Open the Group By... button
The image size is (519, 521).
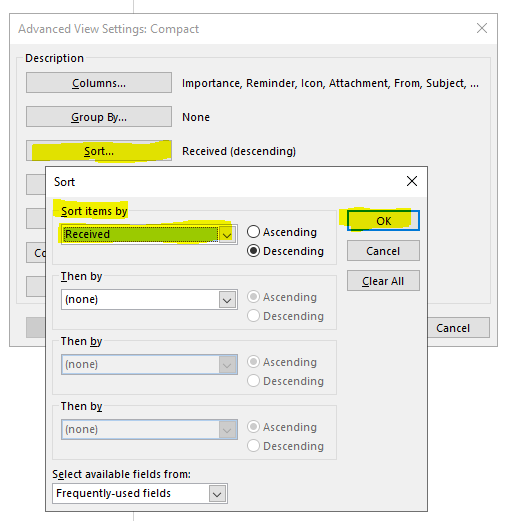point(99,117)
